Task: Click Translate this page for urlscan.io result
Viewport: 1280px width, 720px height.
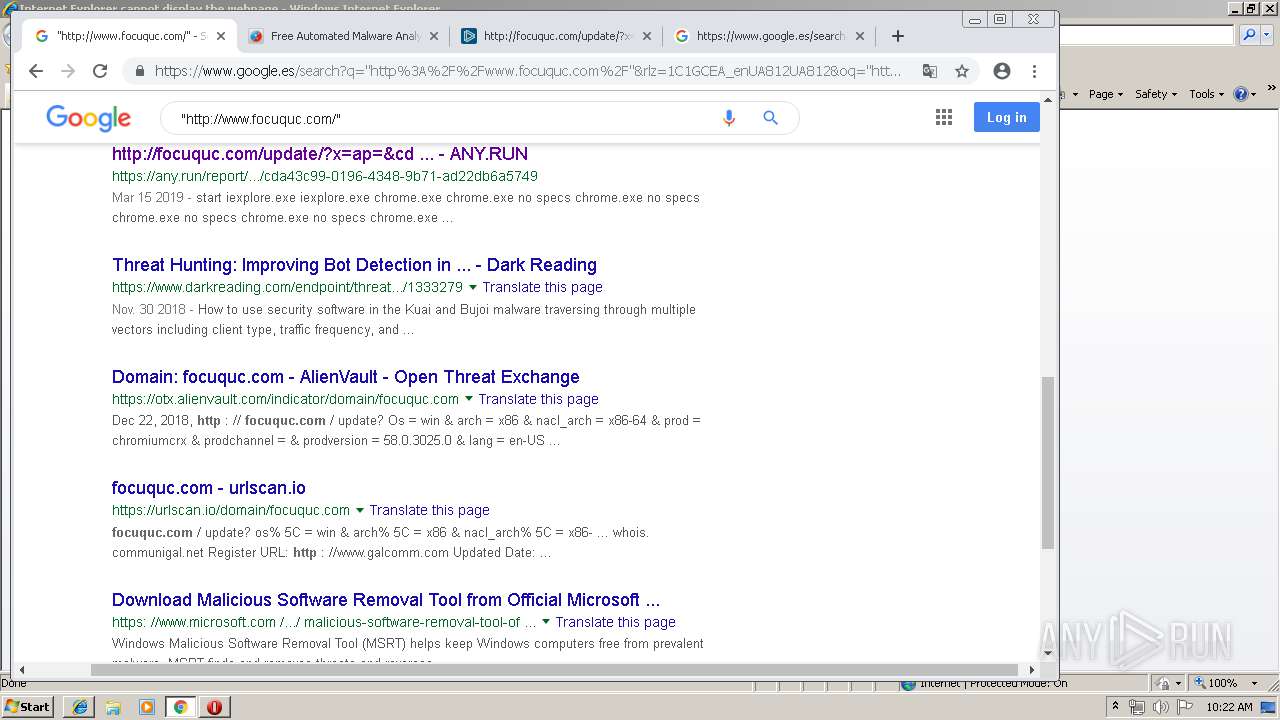Action: point(429,510)
